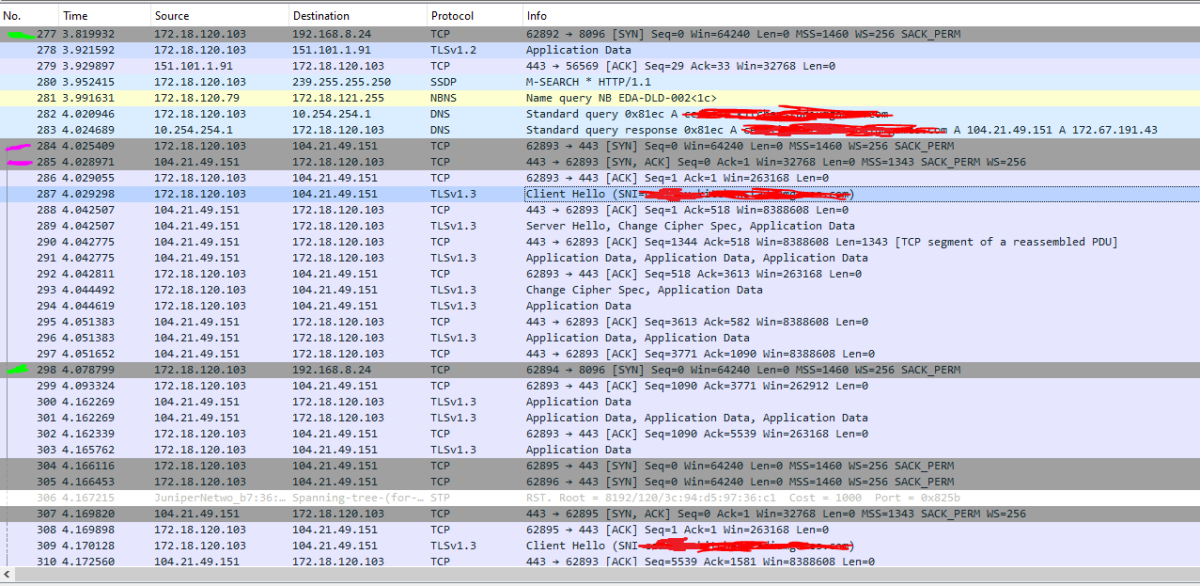1200x586 pixels.
Task: Select packet 301 triple Application Data
Action: [x=600, y=418]
